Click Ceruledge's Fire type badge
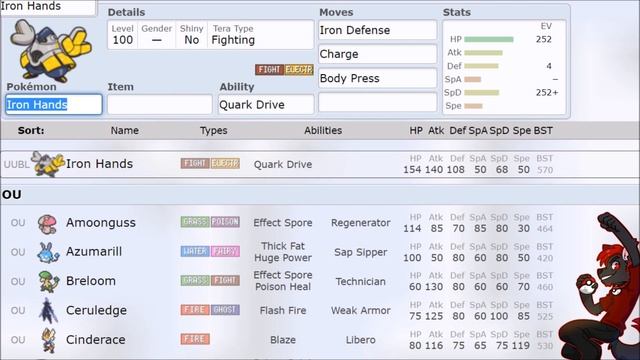This screenshot has width=640, height=360. [x=195, y=310]
